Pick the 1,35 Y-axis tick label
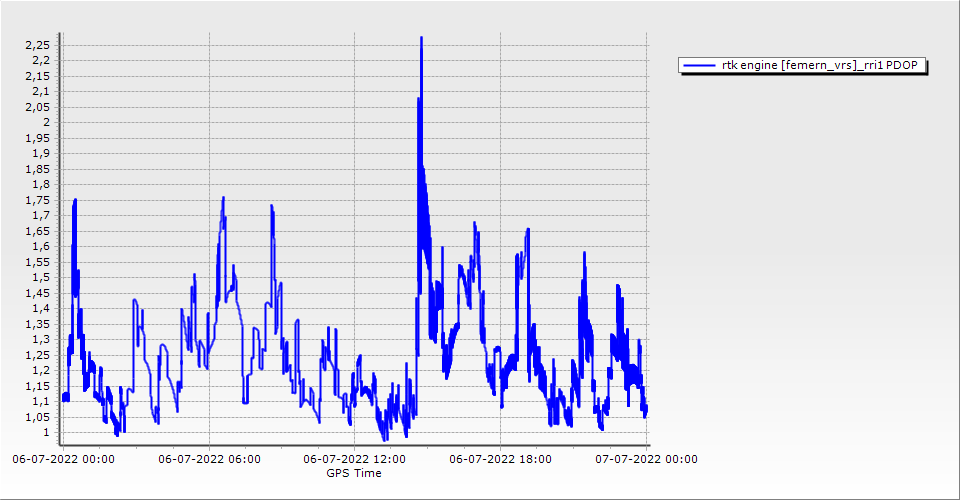 pos(38,324)
